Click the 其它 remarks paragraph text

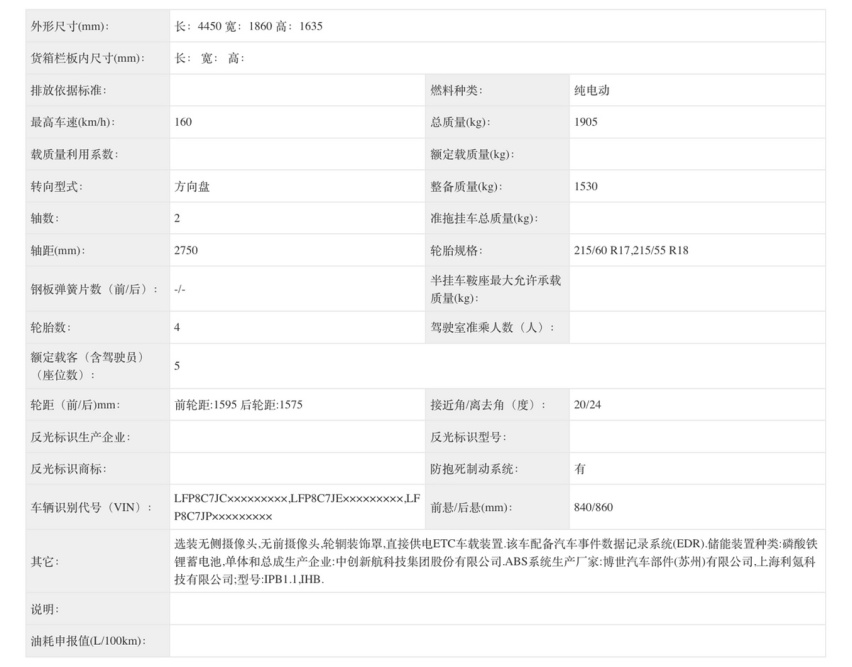(496, 562)
